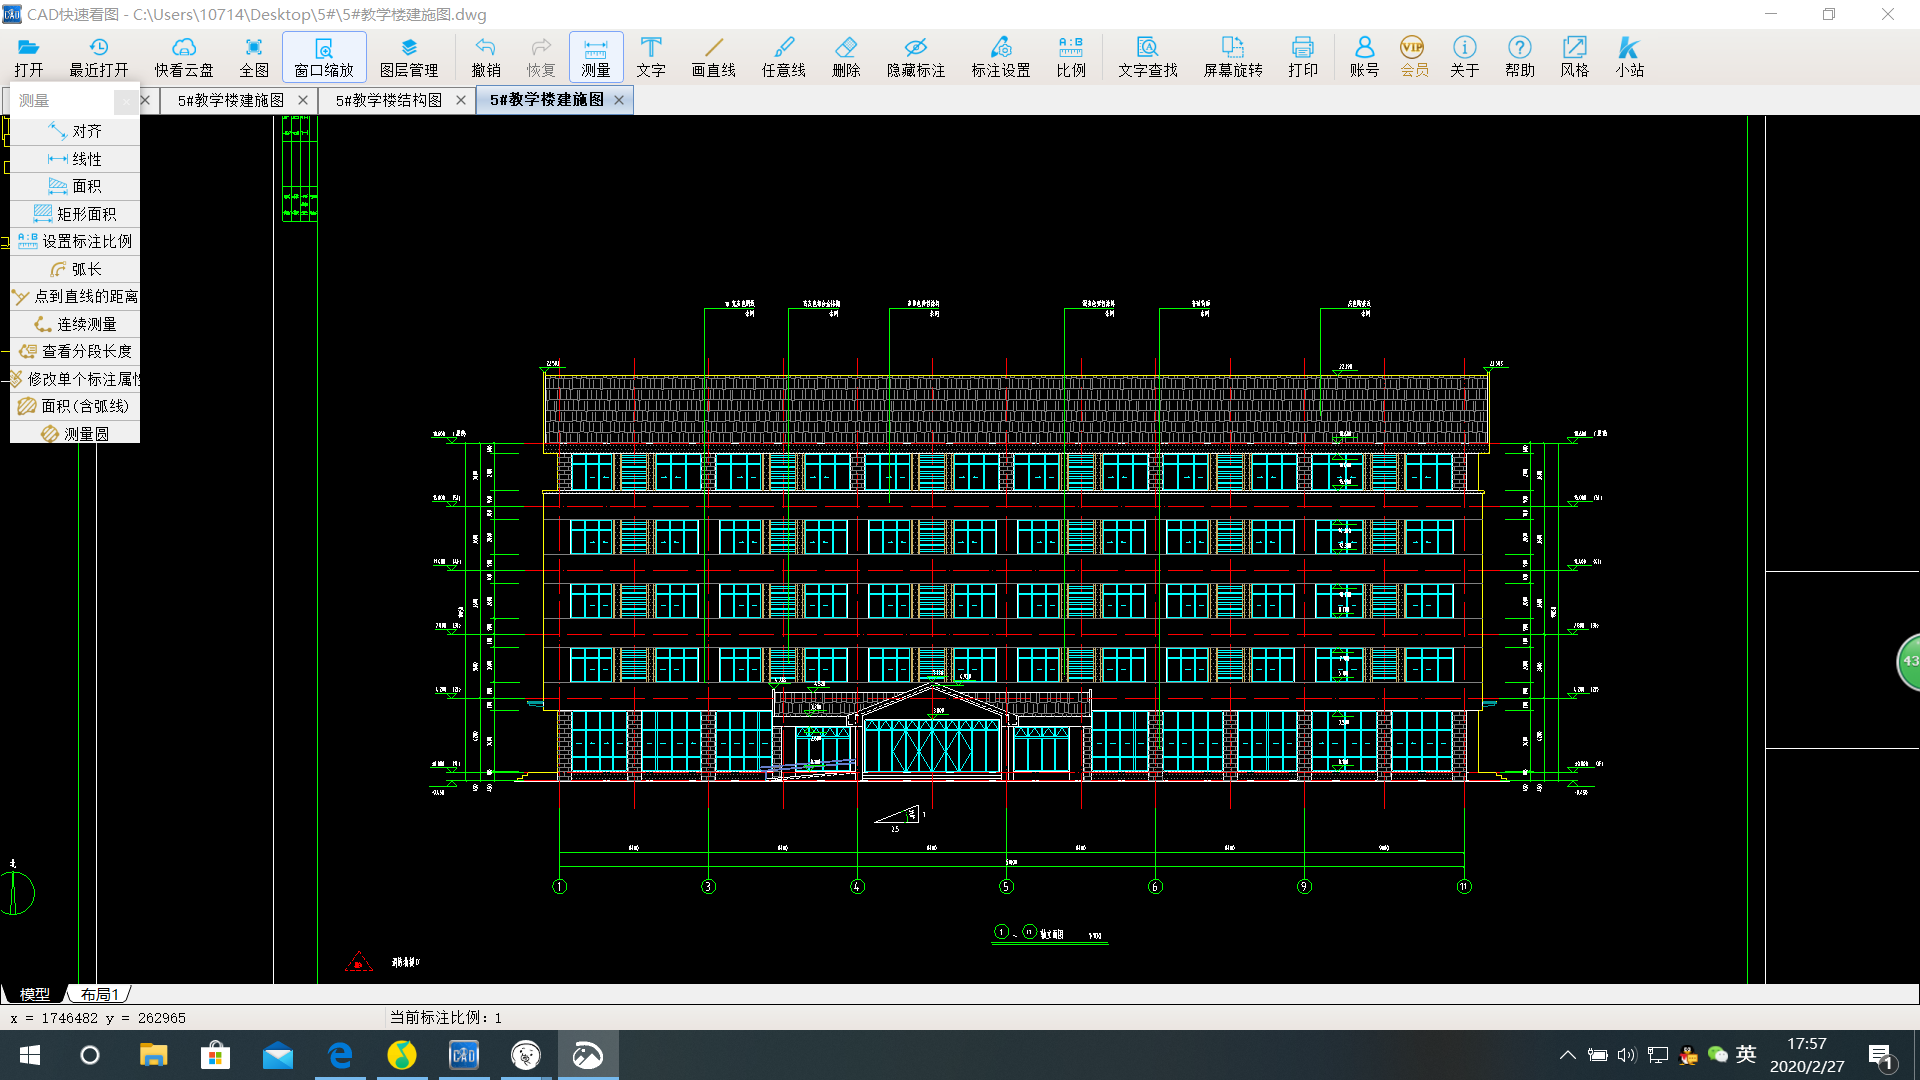Switch the 英 input method indicator
Viewport: 1920px width, 1080px height.
pos(1747,1054)
